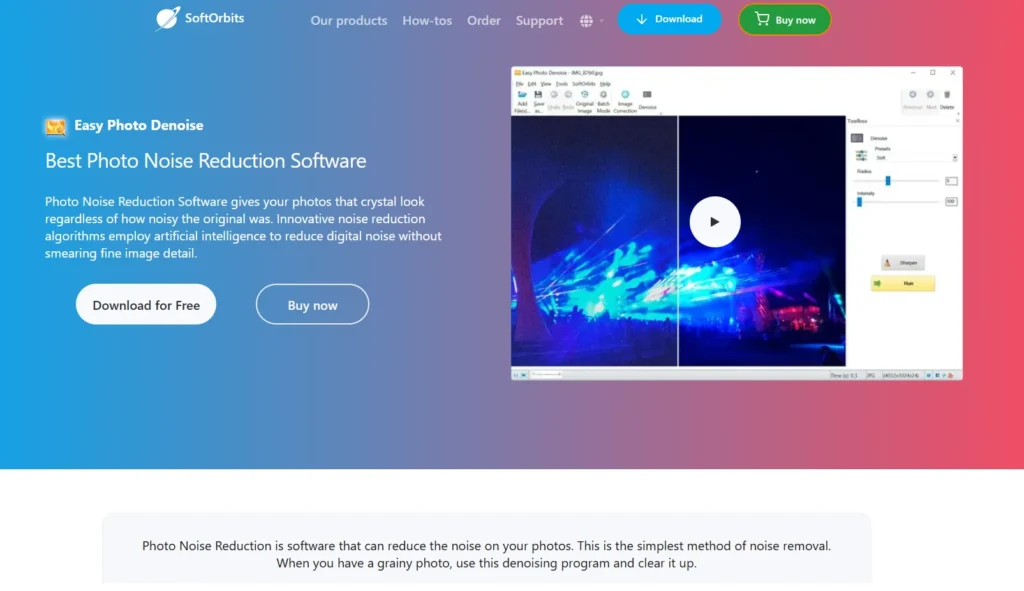
Task: Open the File menu in demo app
Action: pos(519,84)
